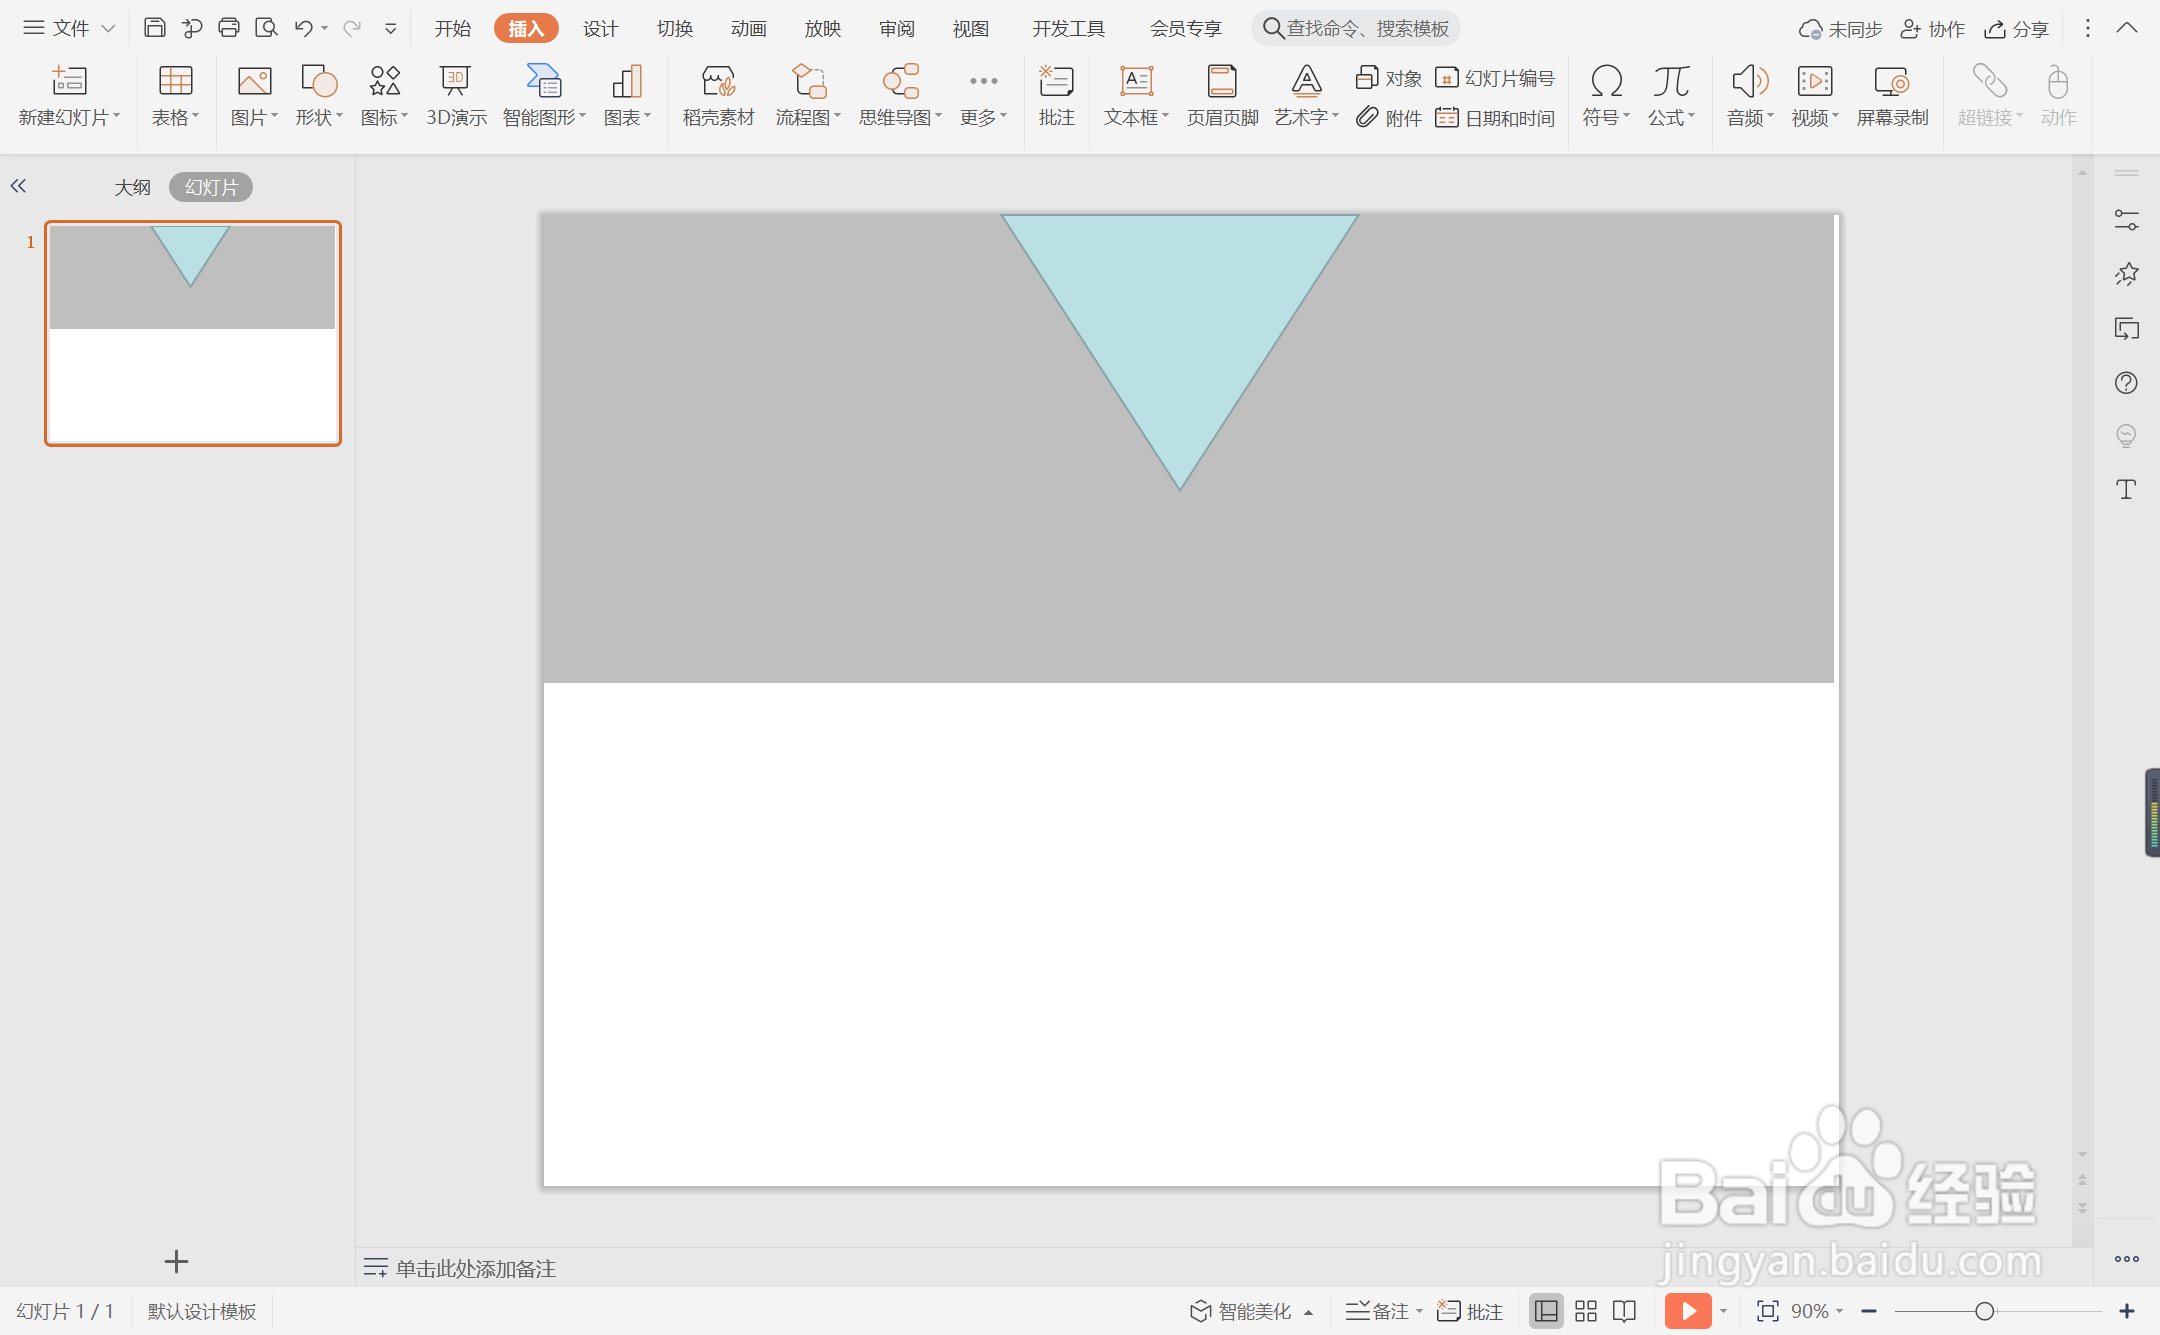Image resolution: width=2160 pixels, height=1335 pixels.
Task: Click the 分享 share button
Action: (2017, 28)
